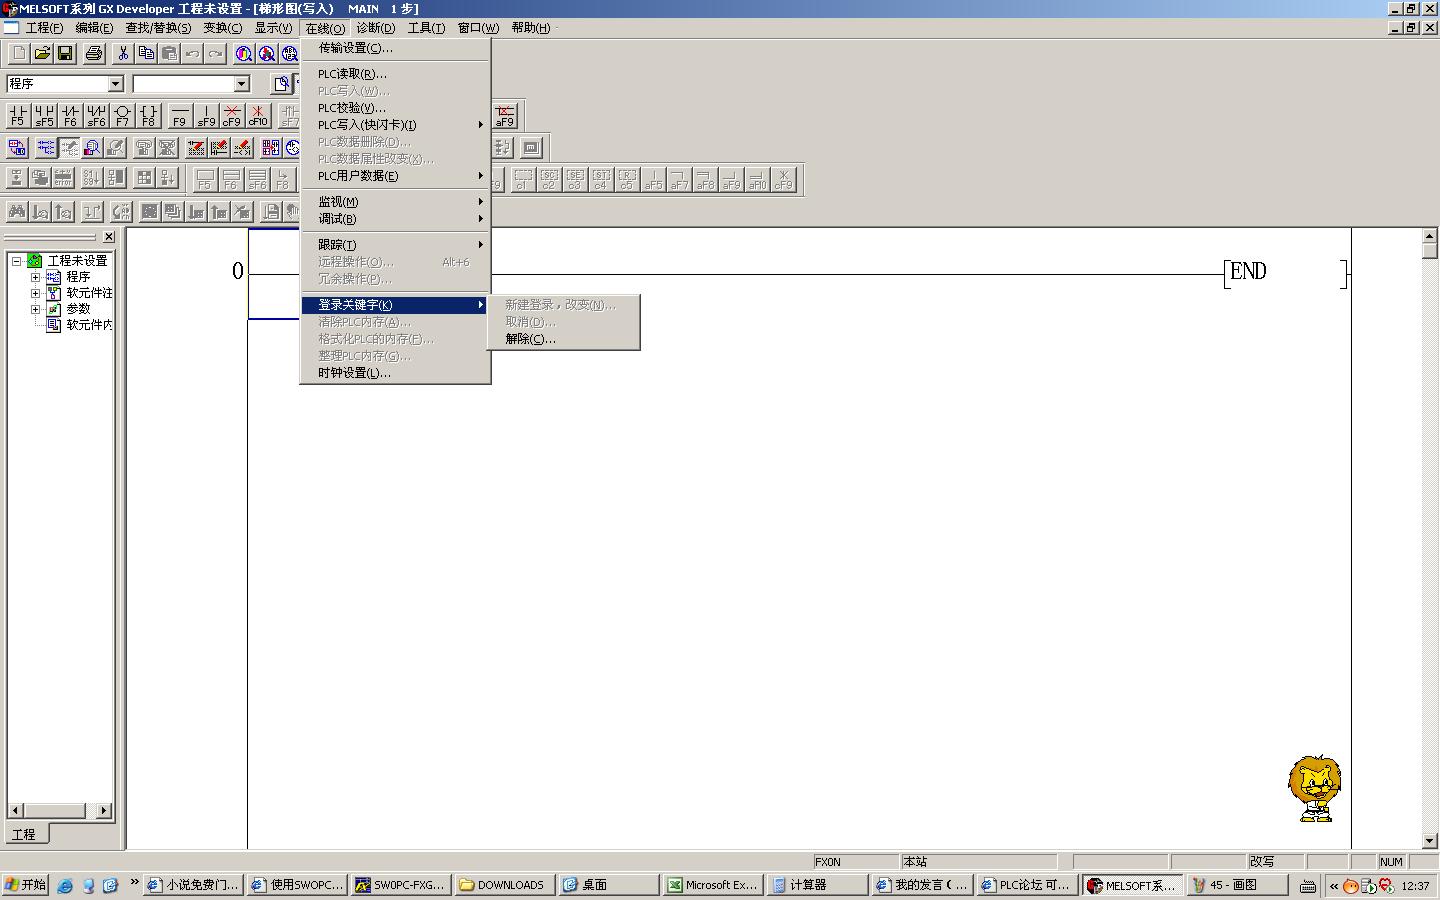Click project panel scroll right arrow

point(104,810)
